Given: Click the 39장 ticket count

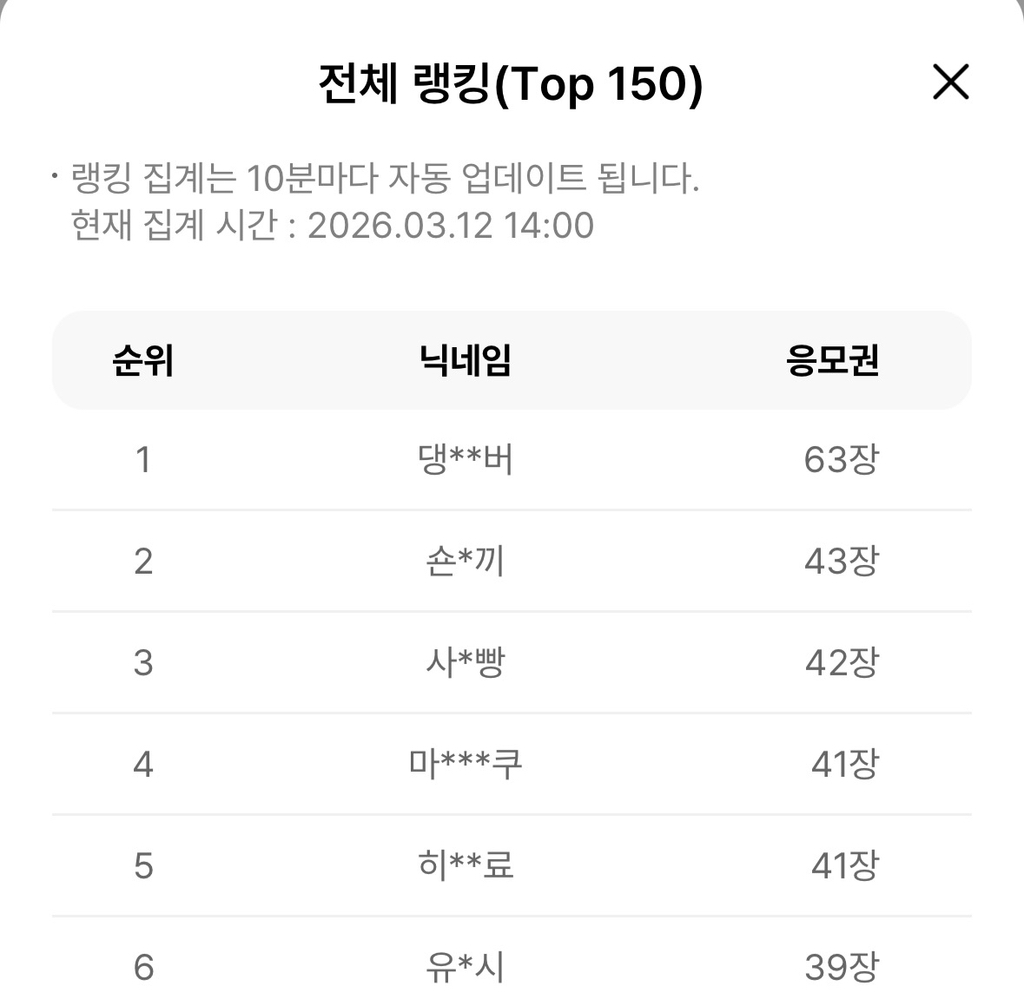Looking at the screenshot, I should point(841,967).
